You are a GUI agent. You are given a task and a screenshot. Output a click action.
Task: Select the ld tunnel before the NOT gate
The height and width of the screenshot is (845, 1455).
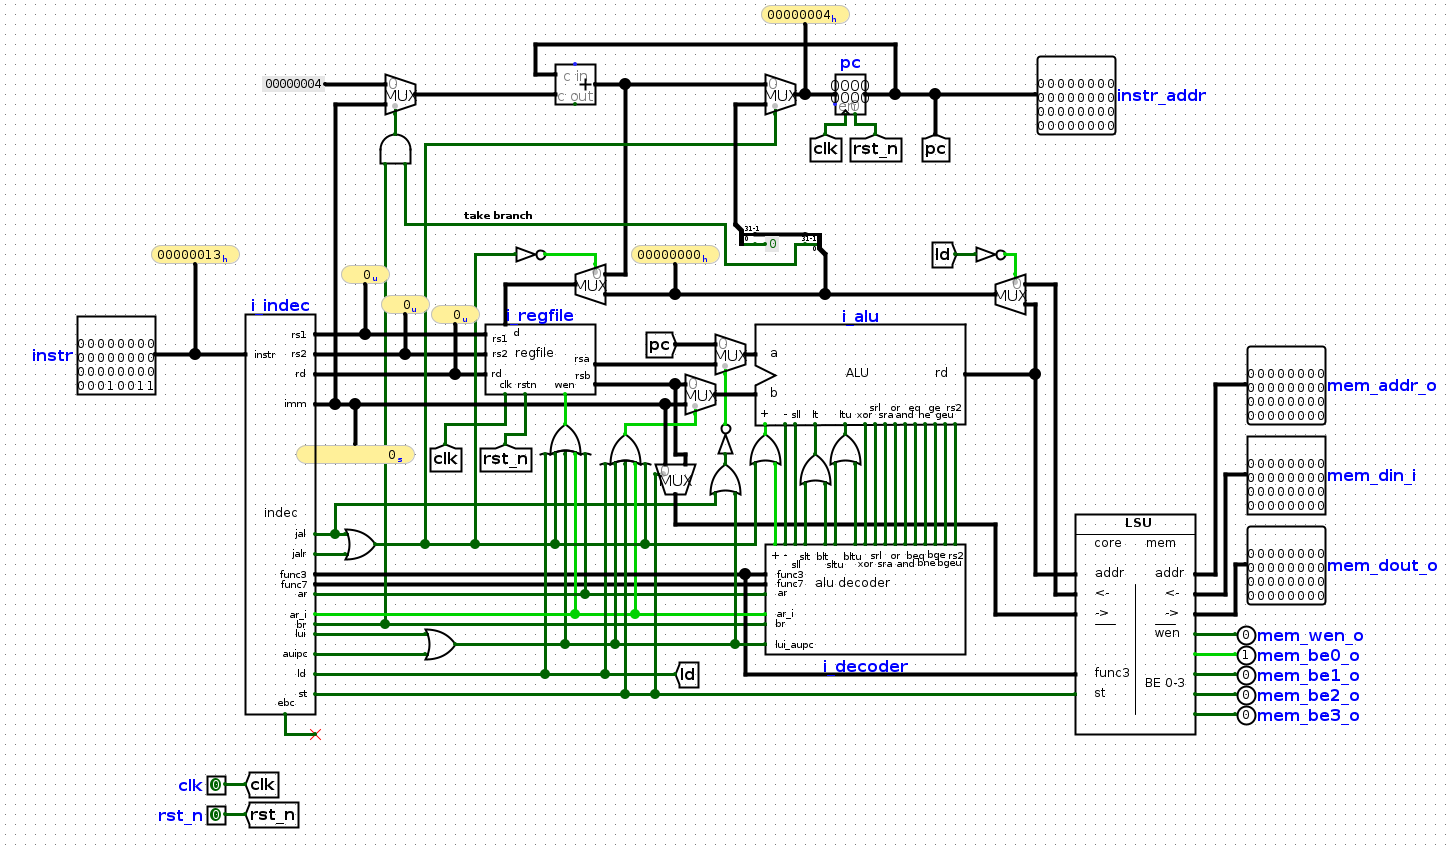coord(944,255)
